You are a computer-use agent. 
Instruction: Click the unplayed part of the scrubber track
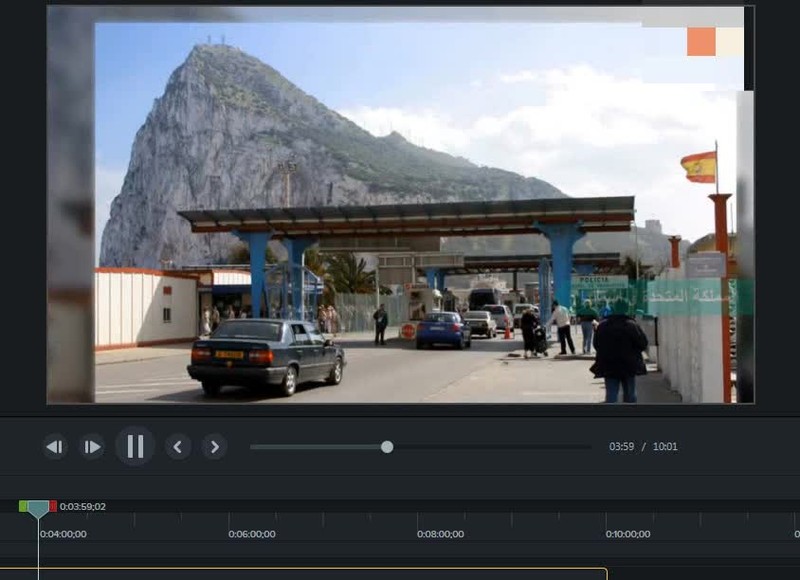pos(490,447)
